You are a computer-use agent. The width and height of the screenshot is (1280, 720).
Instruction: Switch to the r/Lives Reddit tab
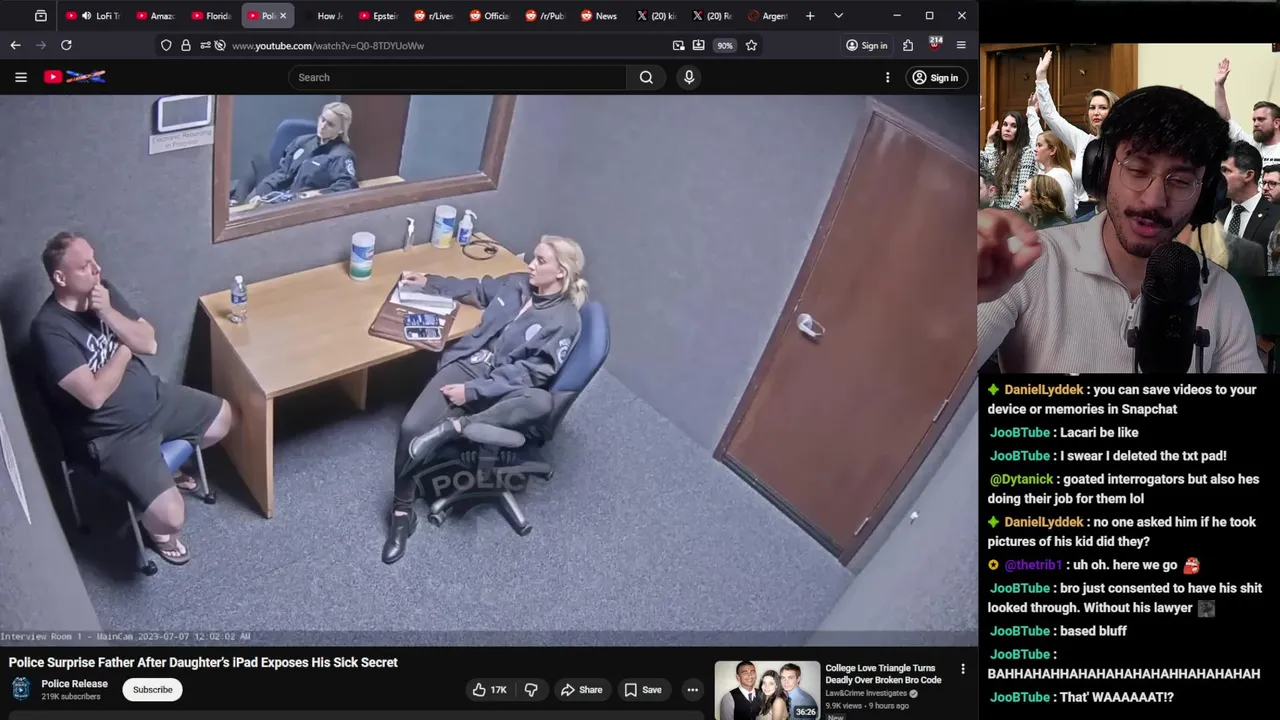click(x=433, y=16)
